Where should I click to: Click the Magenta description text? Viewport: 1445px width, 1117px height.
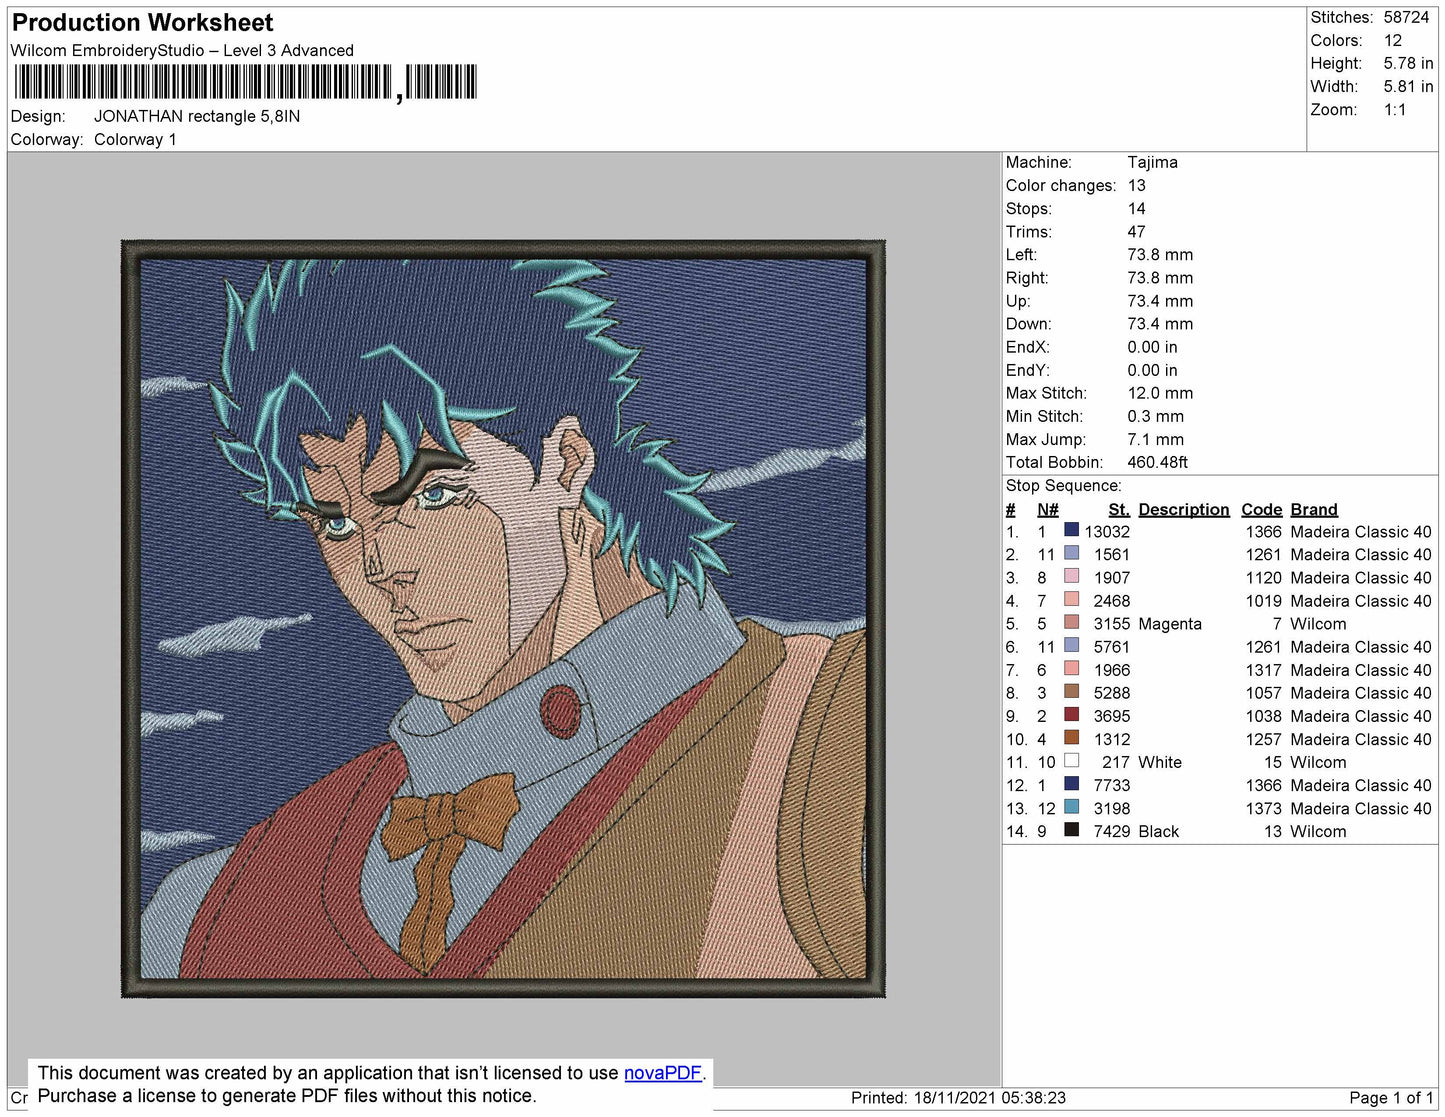[1170, 624]
